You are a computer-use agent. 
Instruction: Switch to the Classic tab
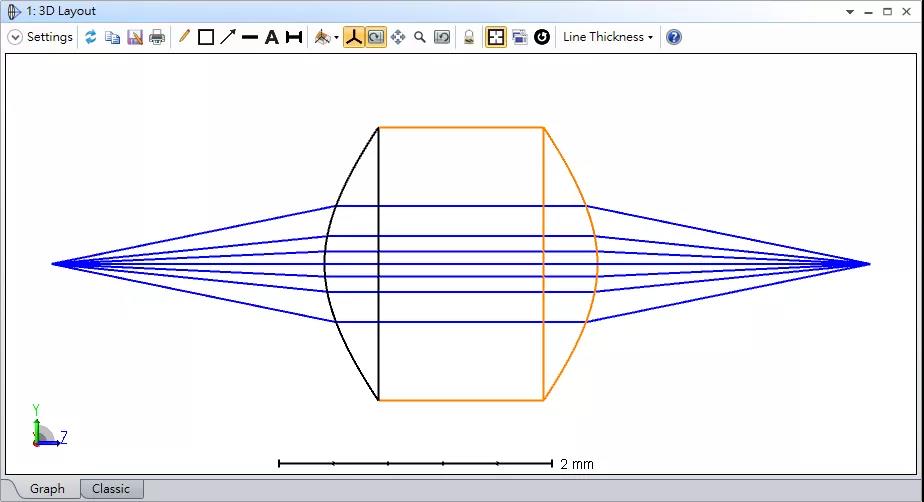[x=111, y=489]
